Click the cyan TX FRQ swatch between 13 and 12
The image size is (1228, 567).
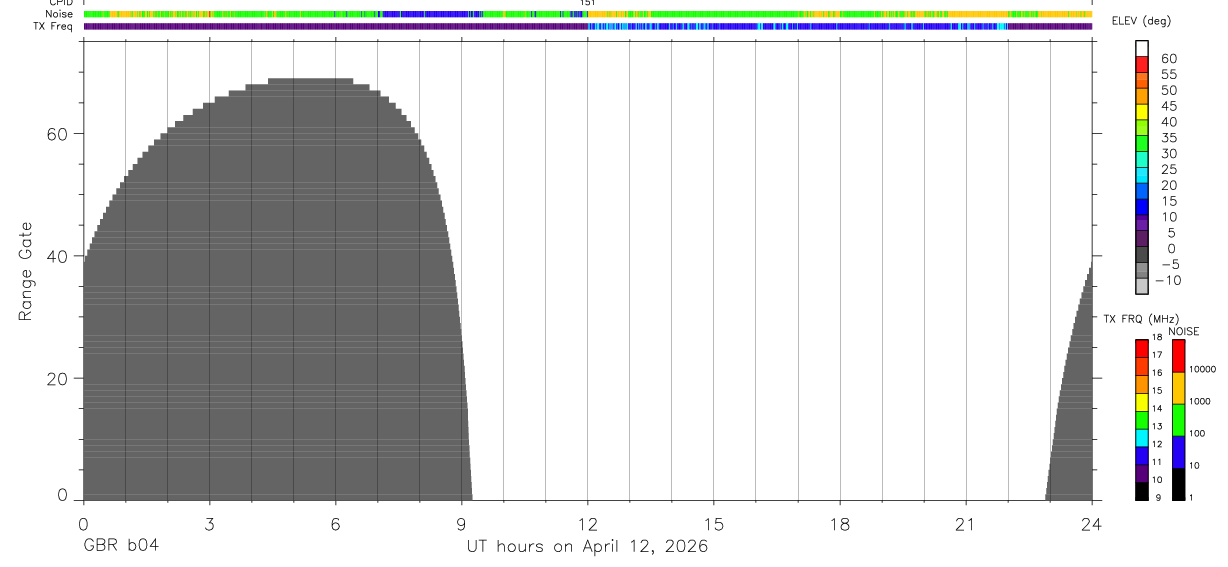coord(1141,438)
